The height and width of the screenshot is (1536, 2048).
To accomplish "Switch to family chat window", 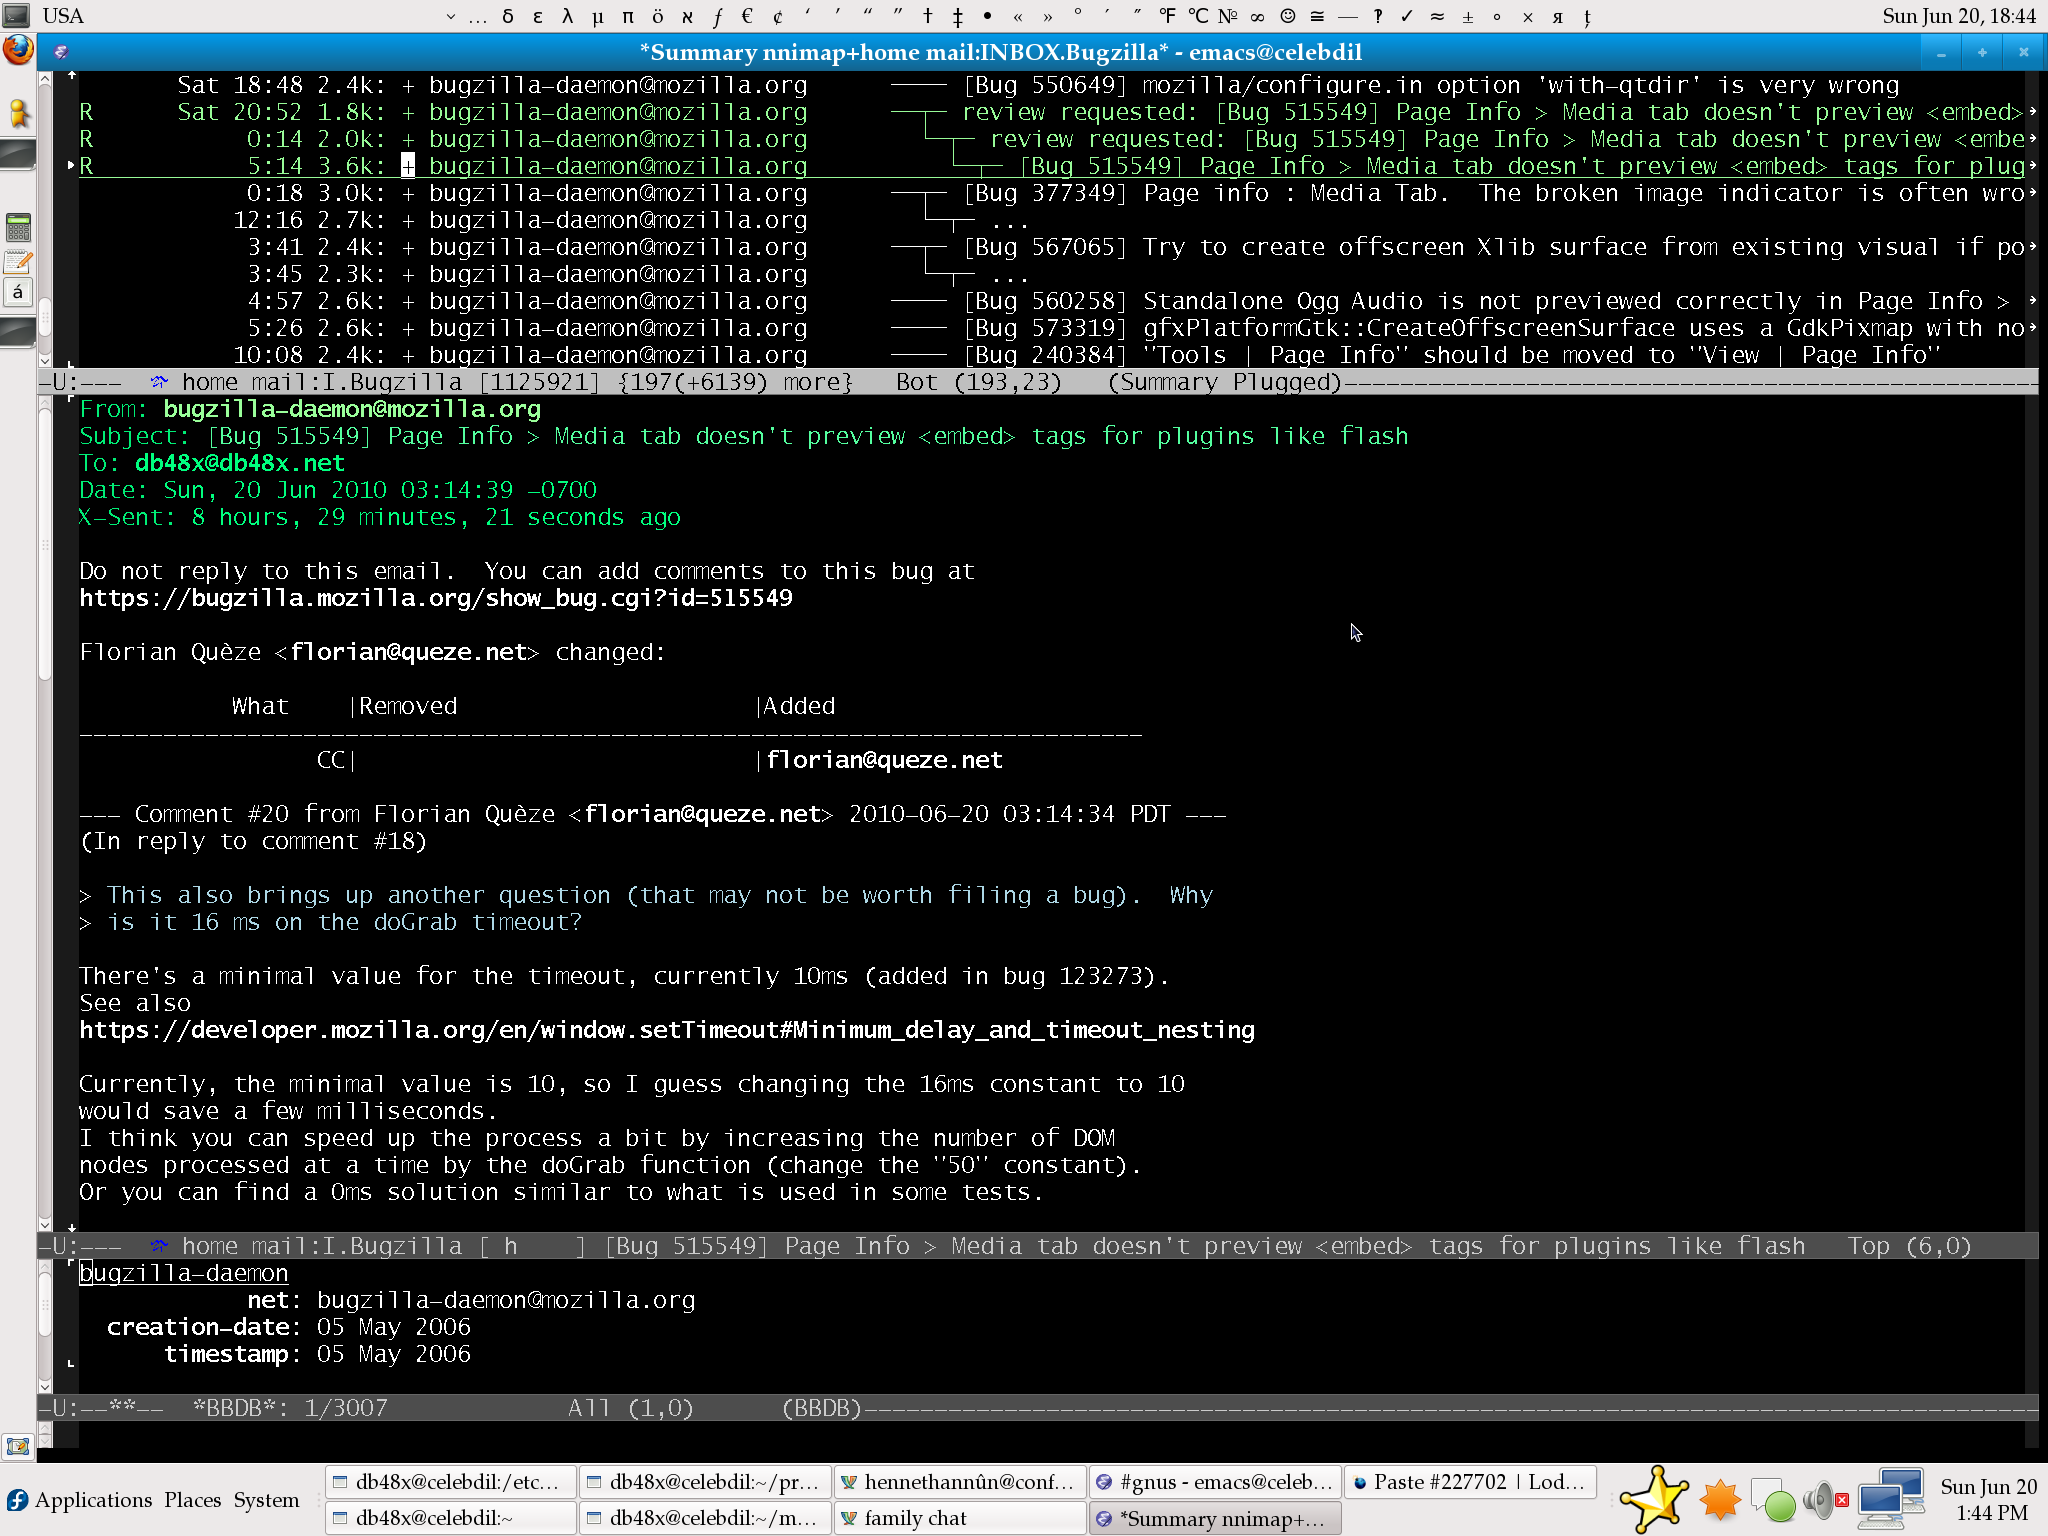I will click(959, 1518).
